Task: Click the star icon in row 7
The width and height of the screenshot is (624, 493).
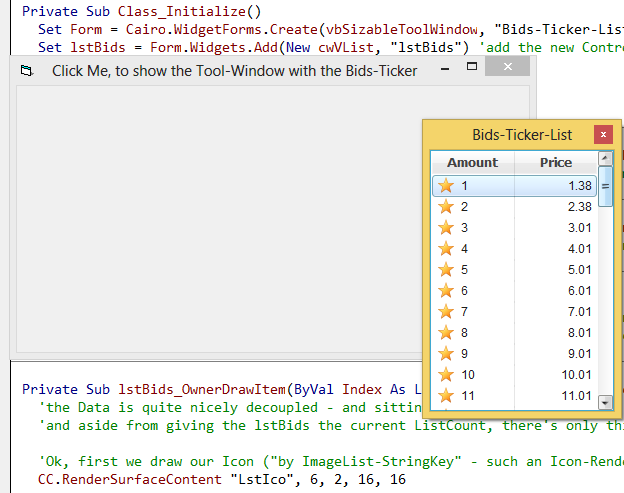Action: point(446,312)
